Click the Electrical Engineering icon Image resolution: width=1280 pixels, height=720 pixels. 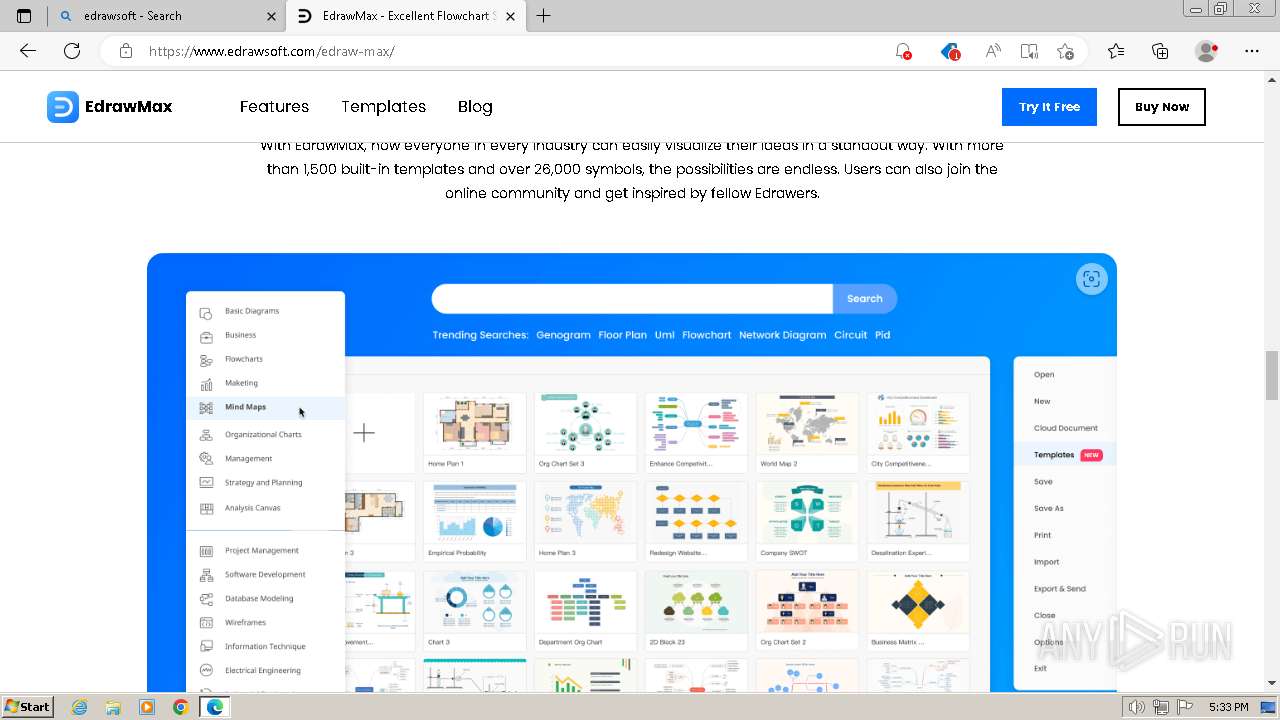206,671
